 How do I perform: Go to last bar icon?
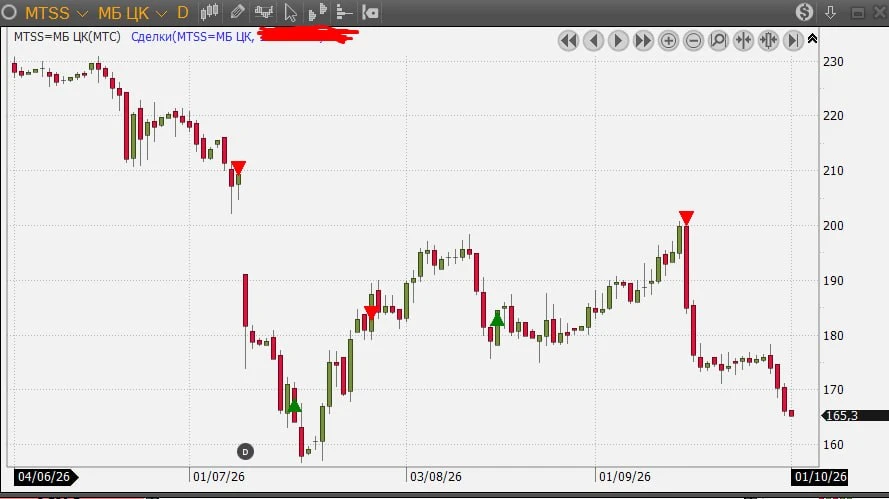[793, 41]
